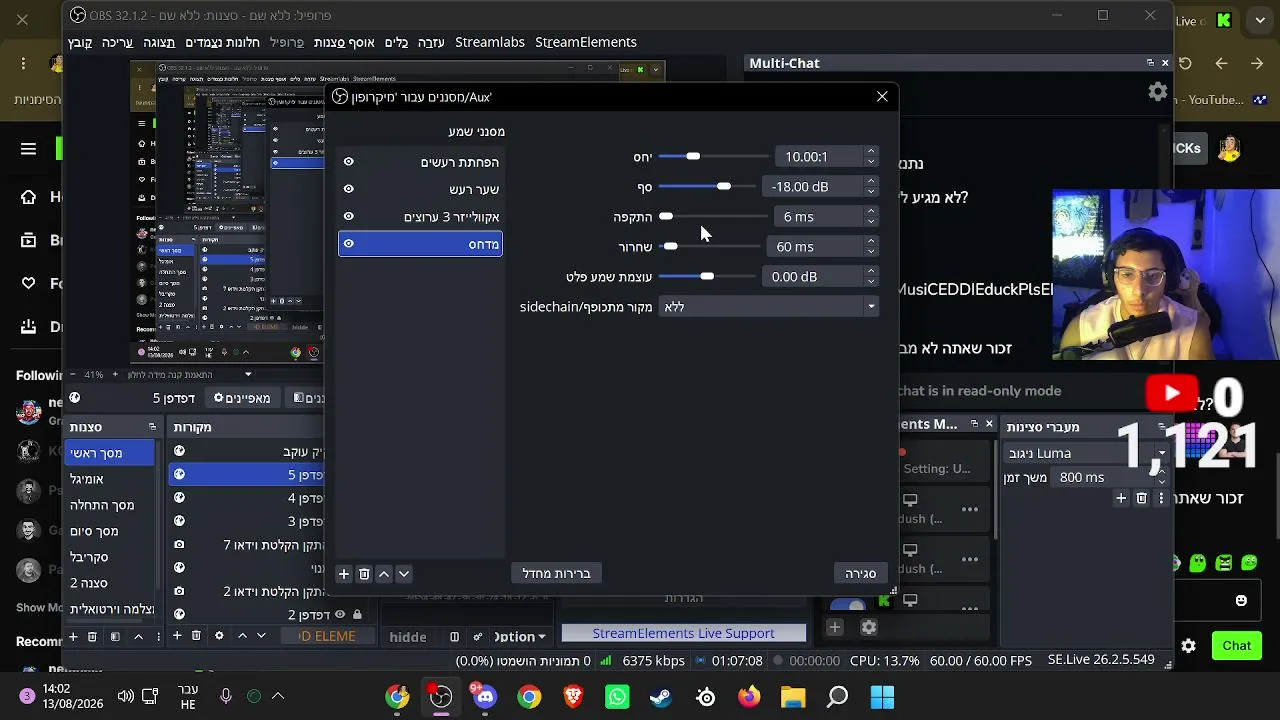The width and height of the screenshot is (1280, 720).
Task: Open WhatsApp from the taskbar
Action: [x=617, y=697]
